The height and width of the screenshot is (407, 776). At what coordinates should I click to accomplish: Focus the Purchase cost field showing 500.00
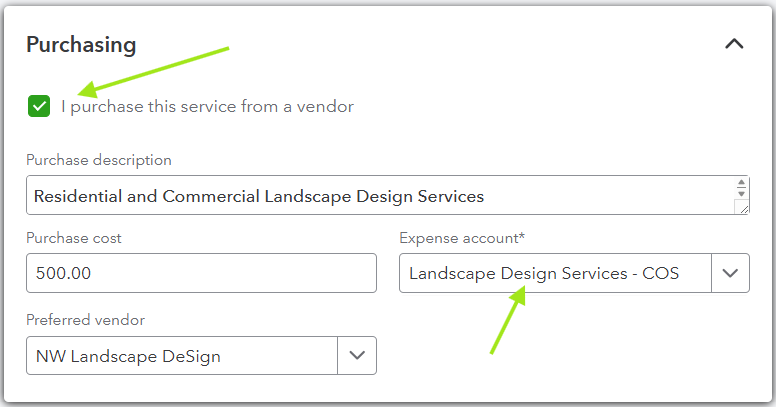pyautogui.click(x=201, y=273)
